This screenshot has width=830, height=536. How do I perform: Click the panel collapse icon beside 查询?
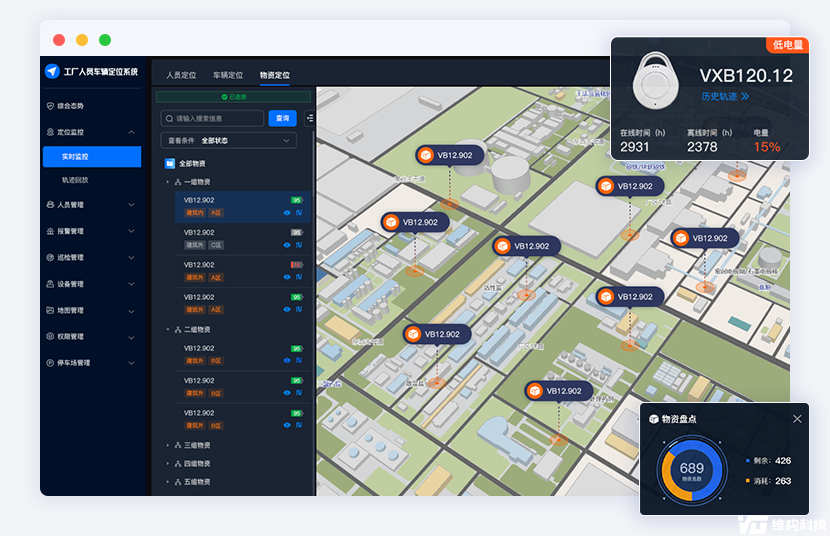pos(309,118)
